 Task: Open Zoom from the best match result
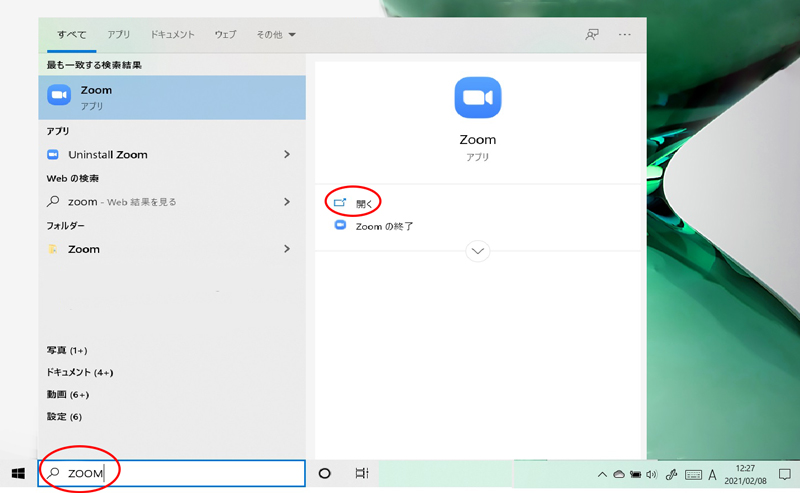[x=170, y=97]
